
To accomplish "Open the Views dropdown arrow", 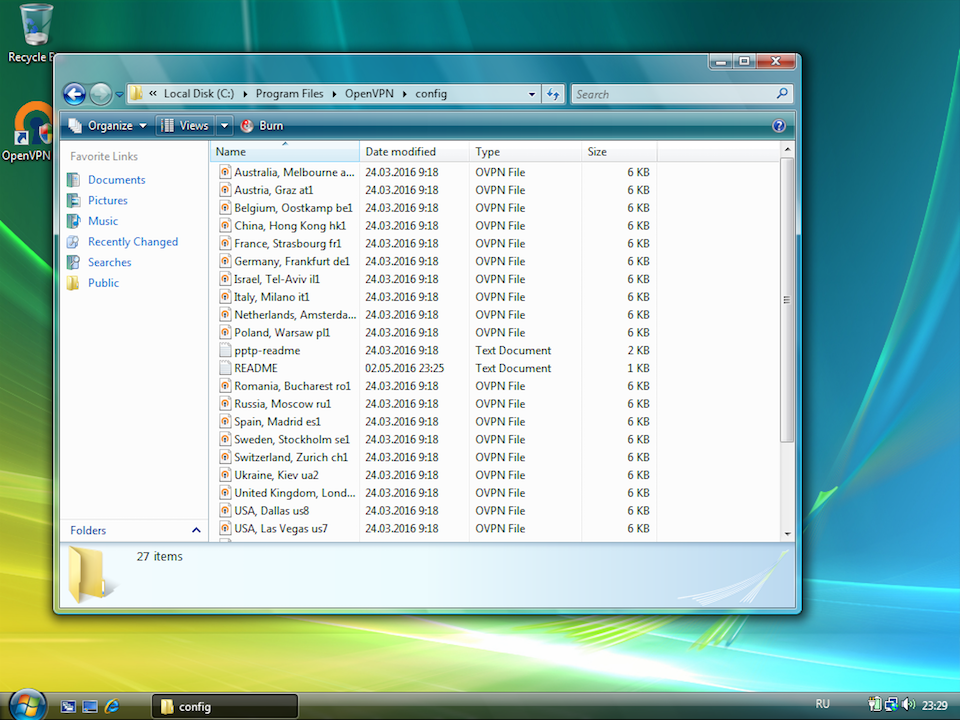I will tap(225, 126).
